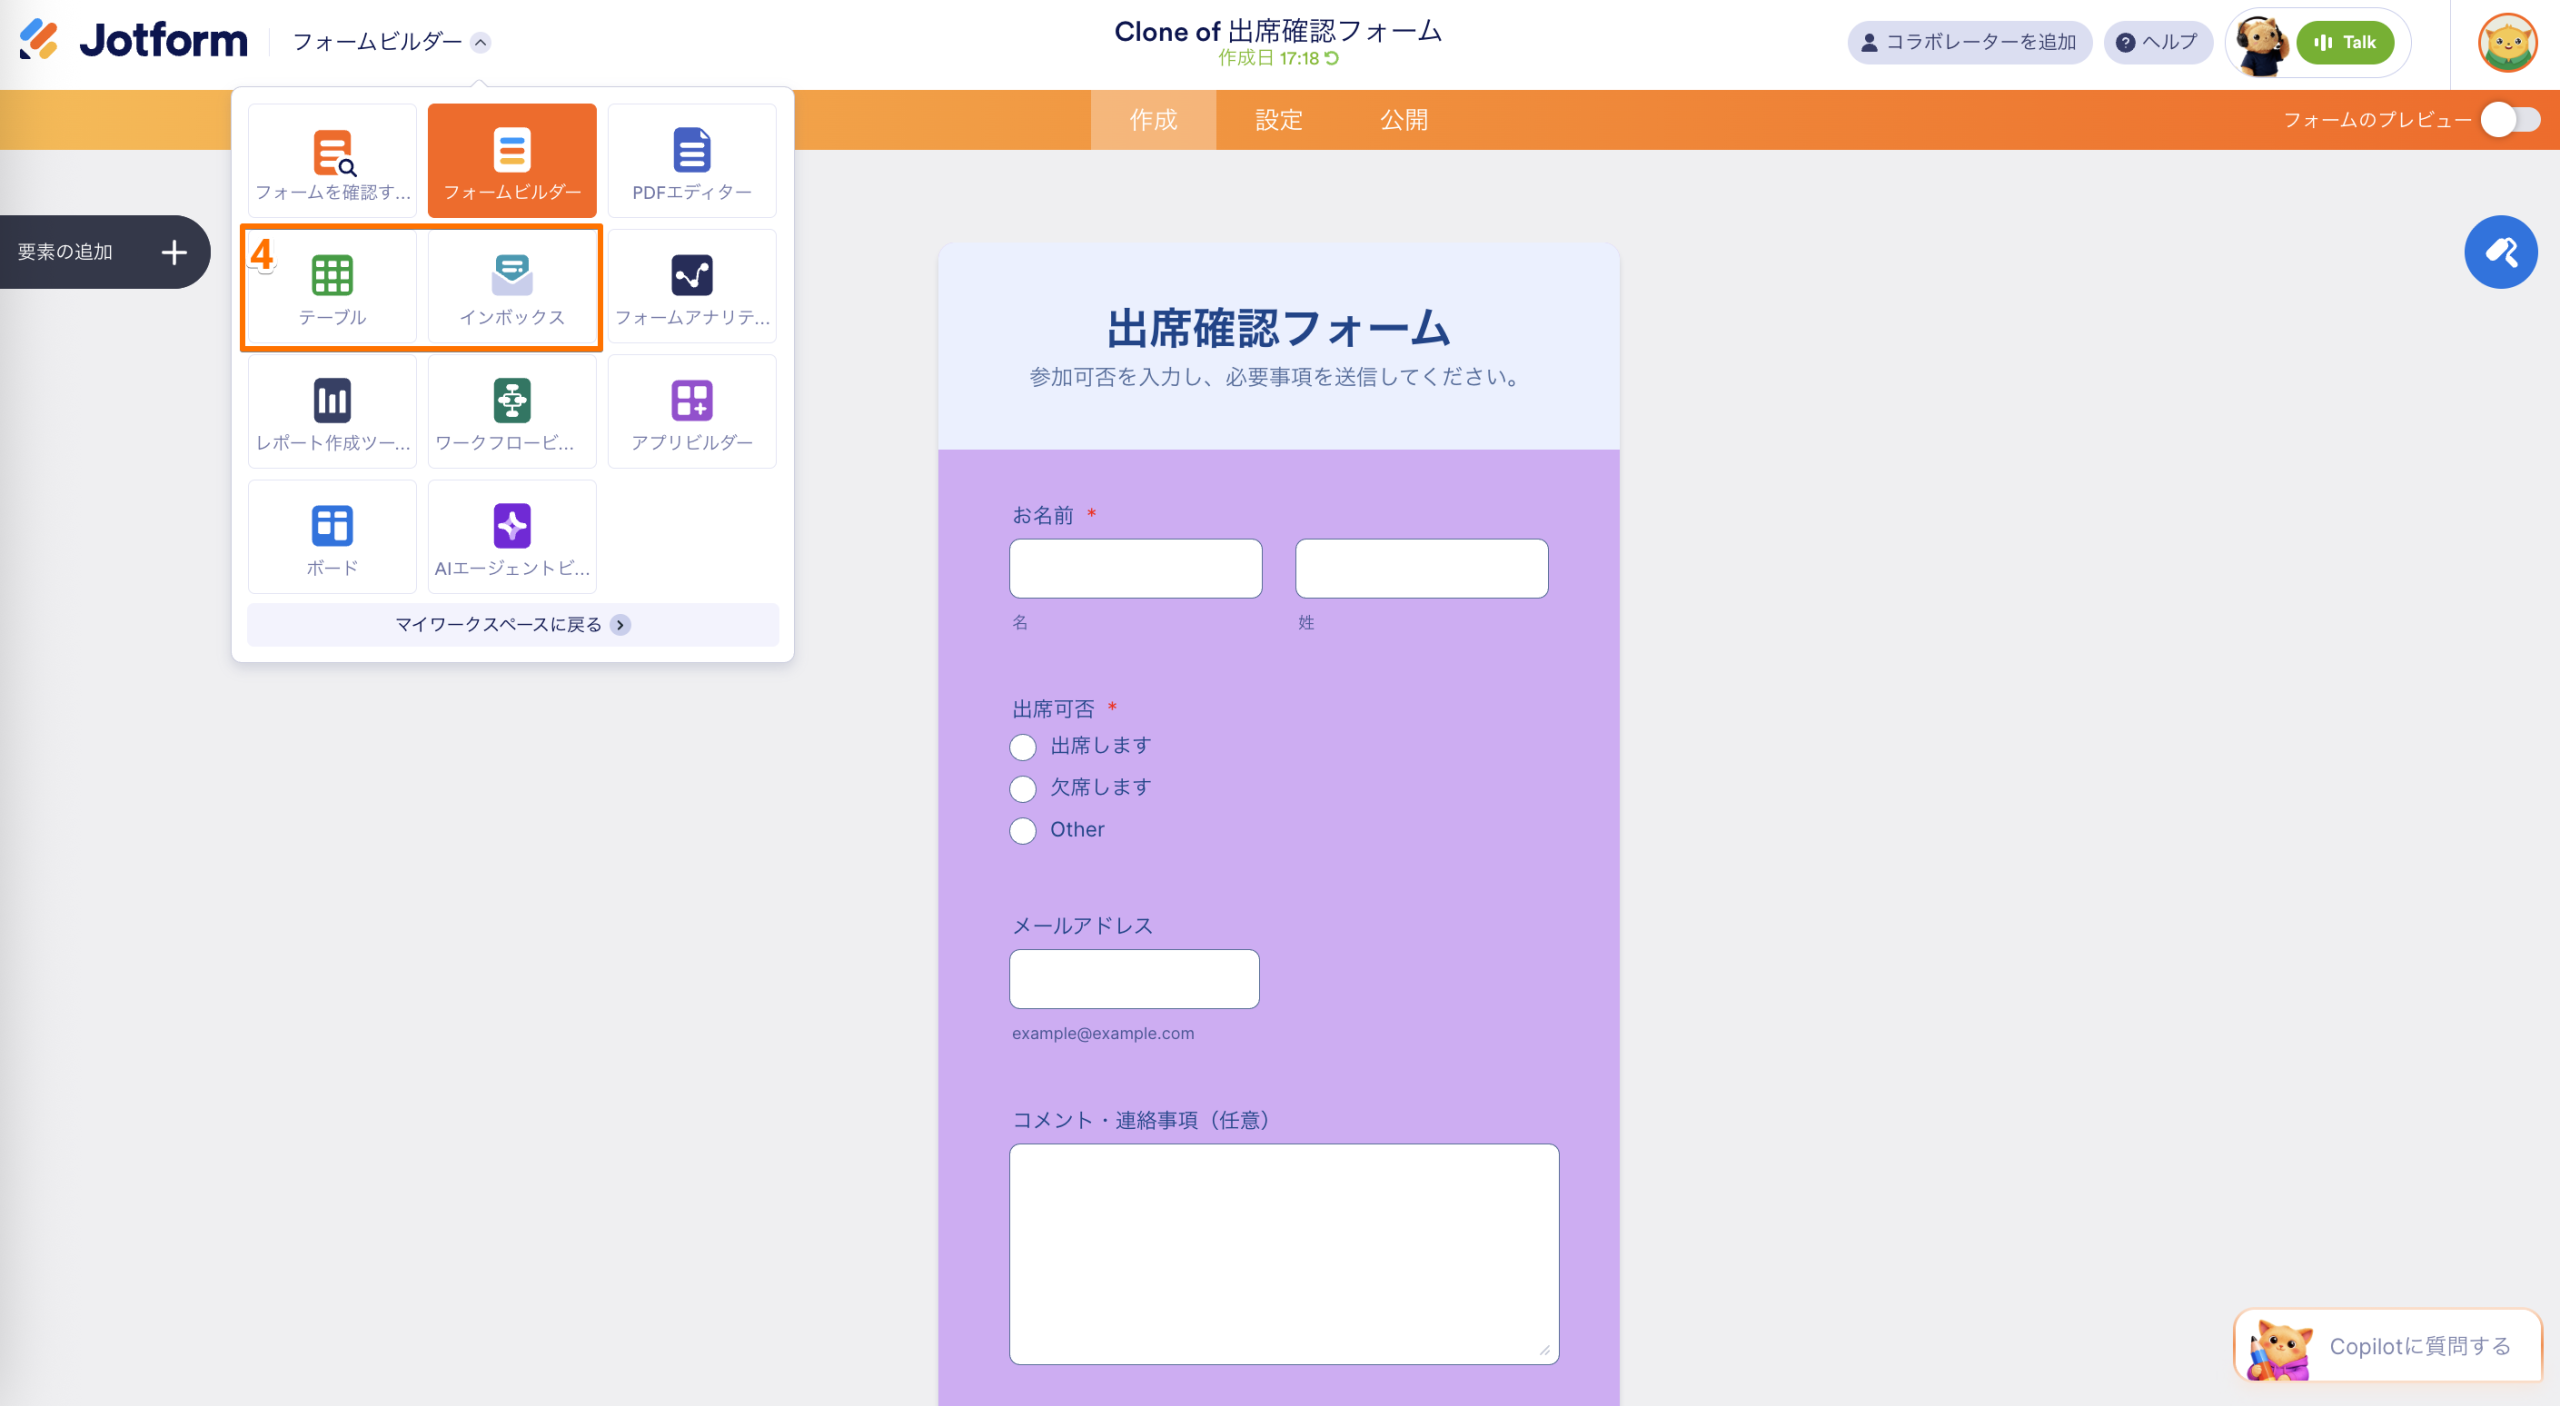Click the example@example.com hint text
2560x1406 pixels.
click(x=1103, y=1034)
